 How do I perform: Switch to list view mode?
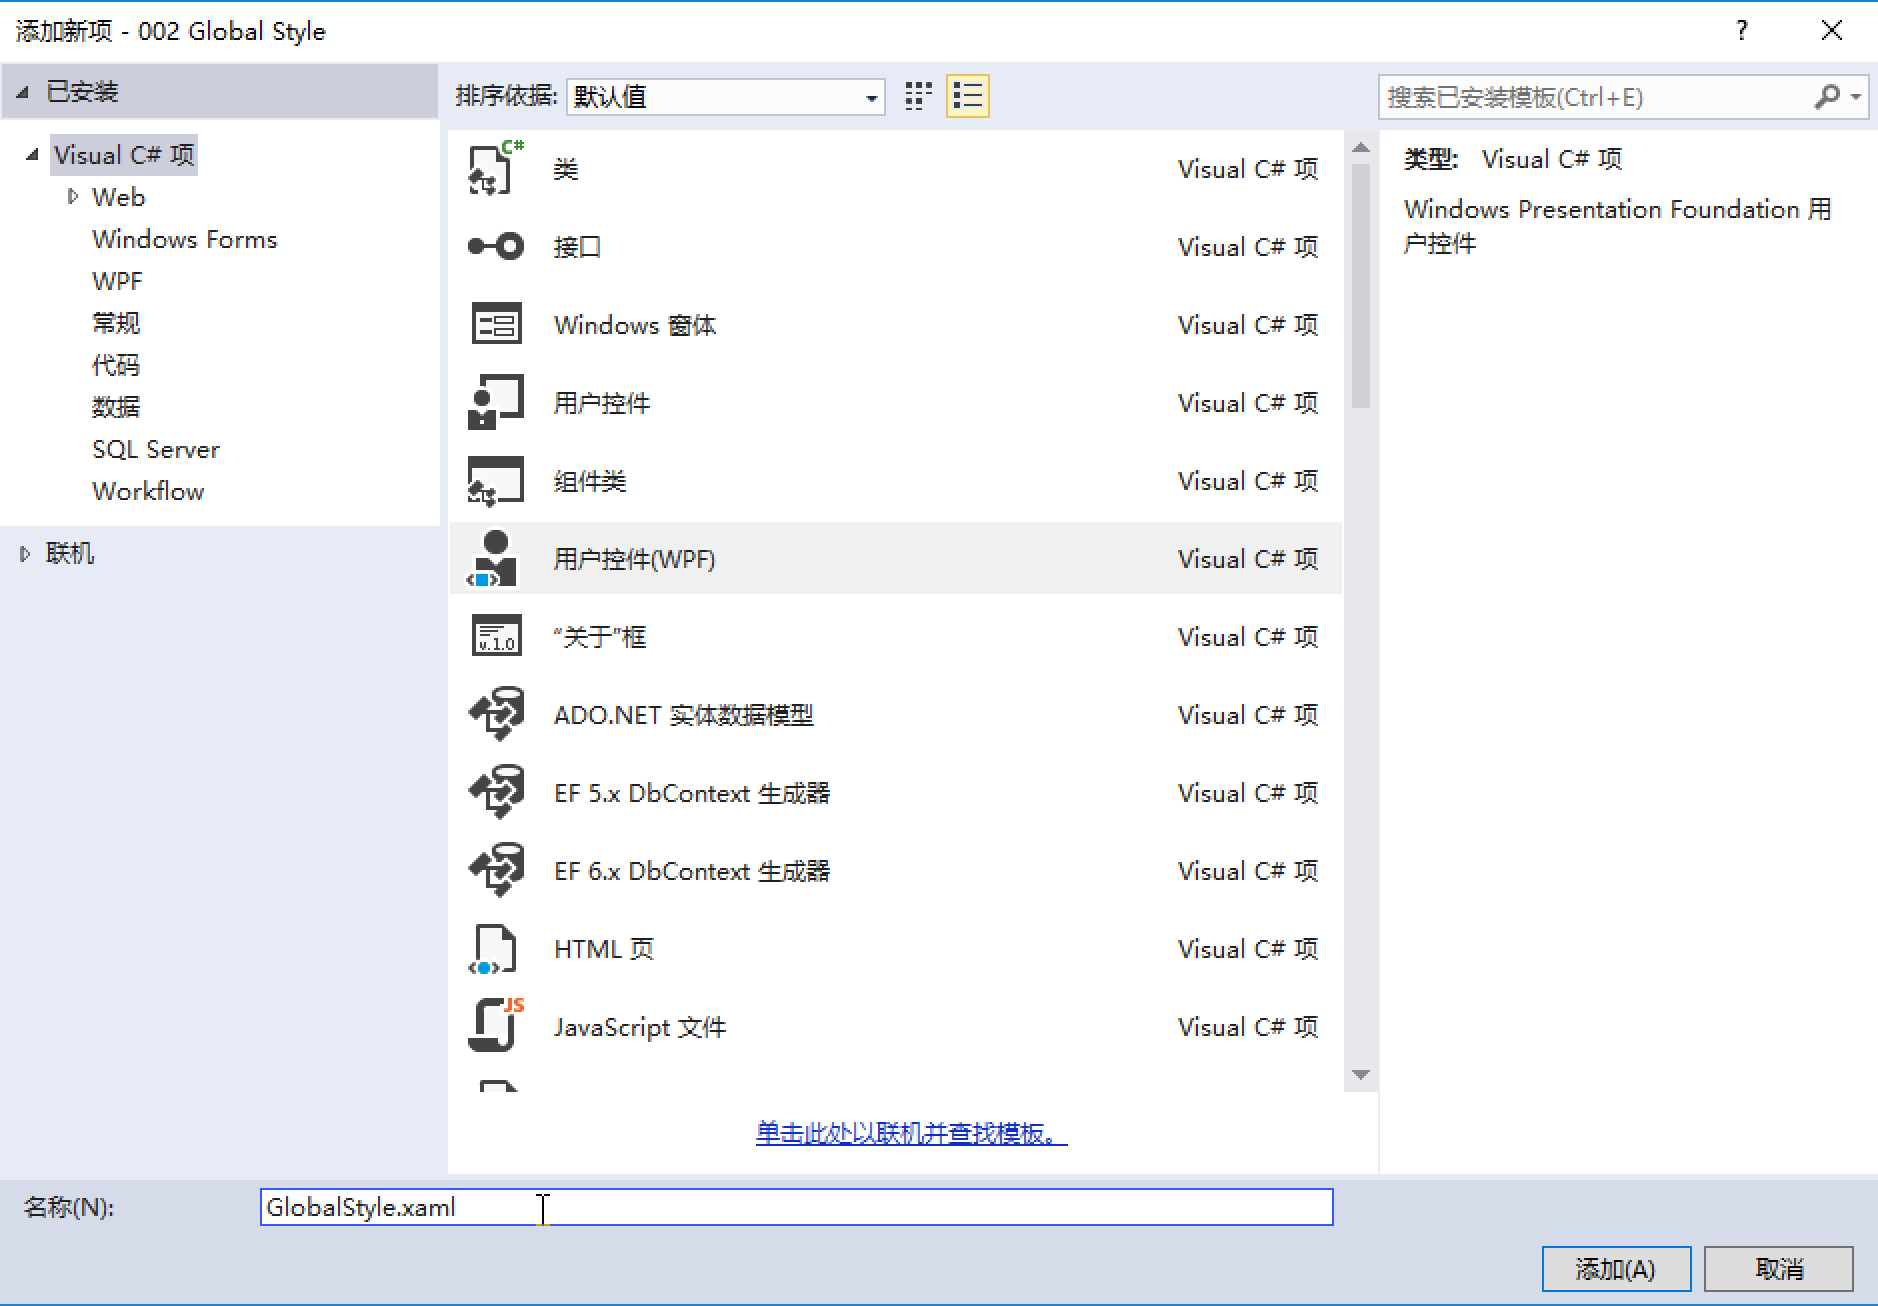[x=966, y=96]
